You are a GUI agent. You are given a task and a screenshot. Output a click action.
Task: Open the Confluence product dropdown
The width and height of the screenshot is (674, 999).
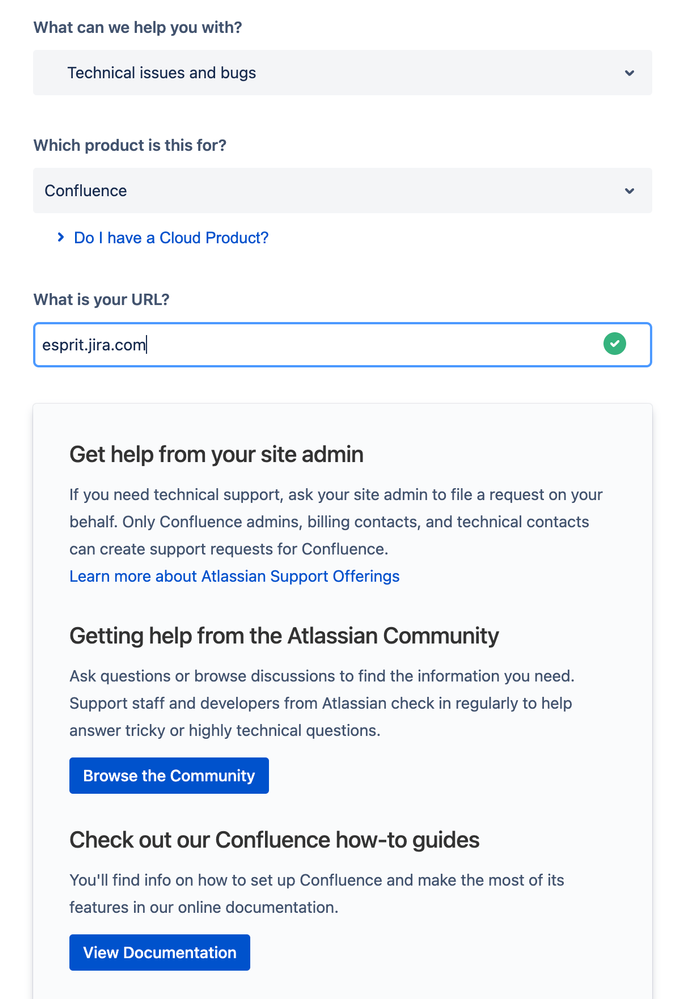click(x=342, y=190)
